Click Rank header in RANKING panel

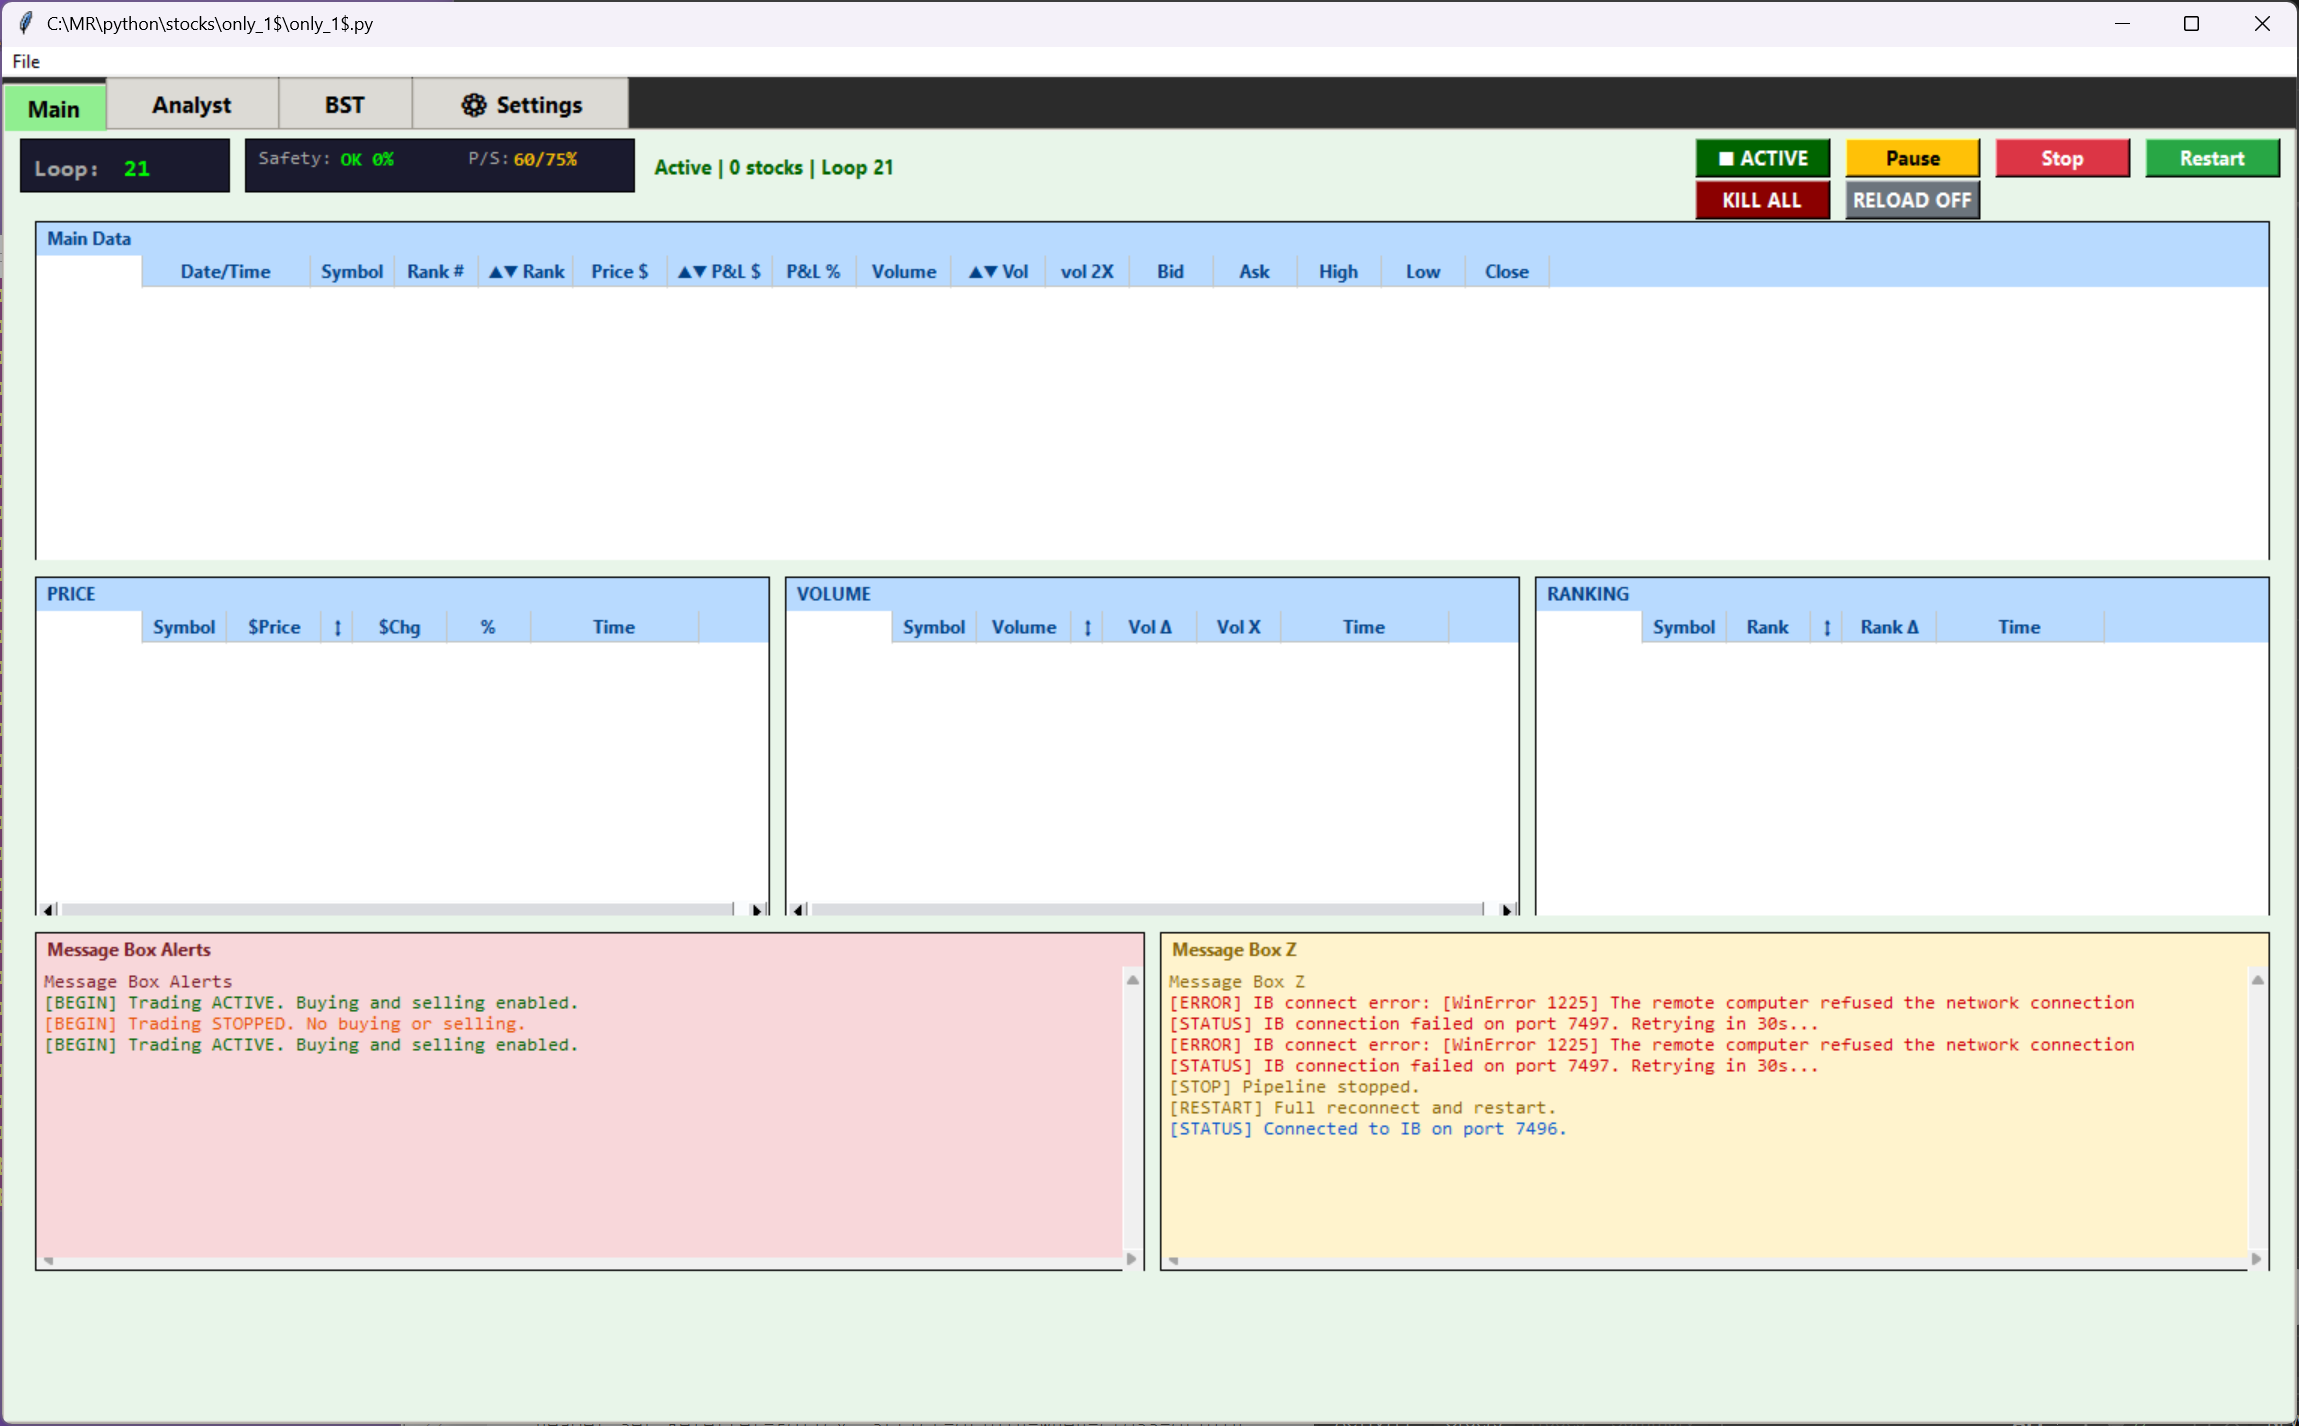tap(1768, 627)
